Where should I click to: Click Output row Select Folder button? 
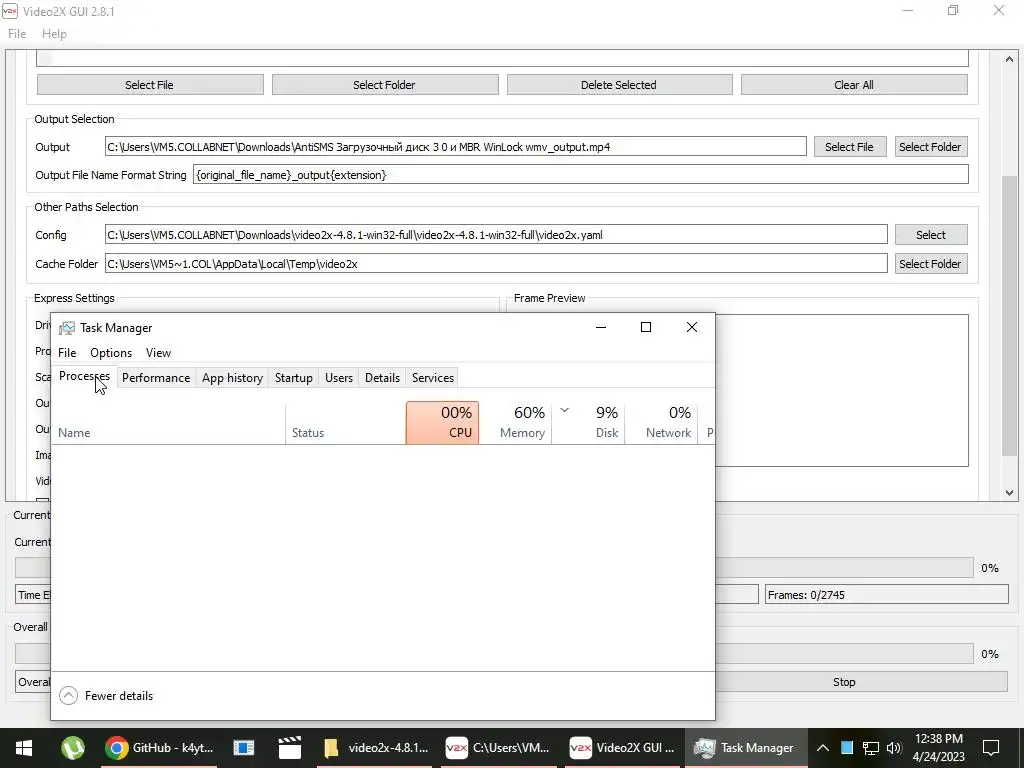[931, 147]
